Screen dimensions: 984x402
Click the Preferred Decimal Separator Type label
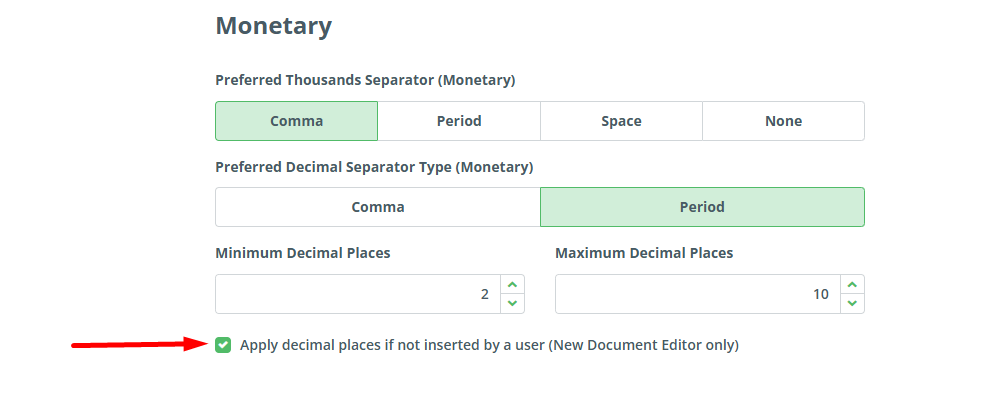(374, 166)
